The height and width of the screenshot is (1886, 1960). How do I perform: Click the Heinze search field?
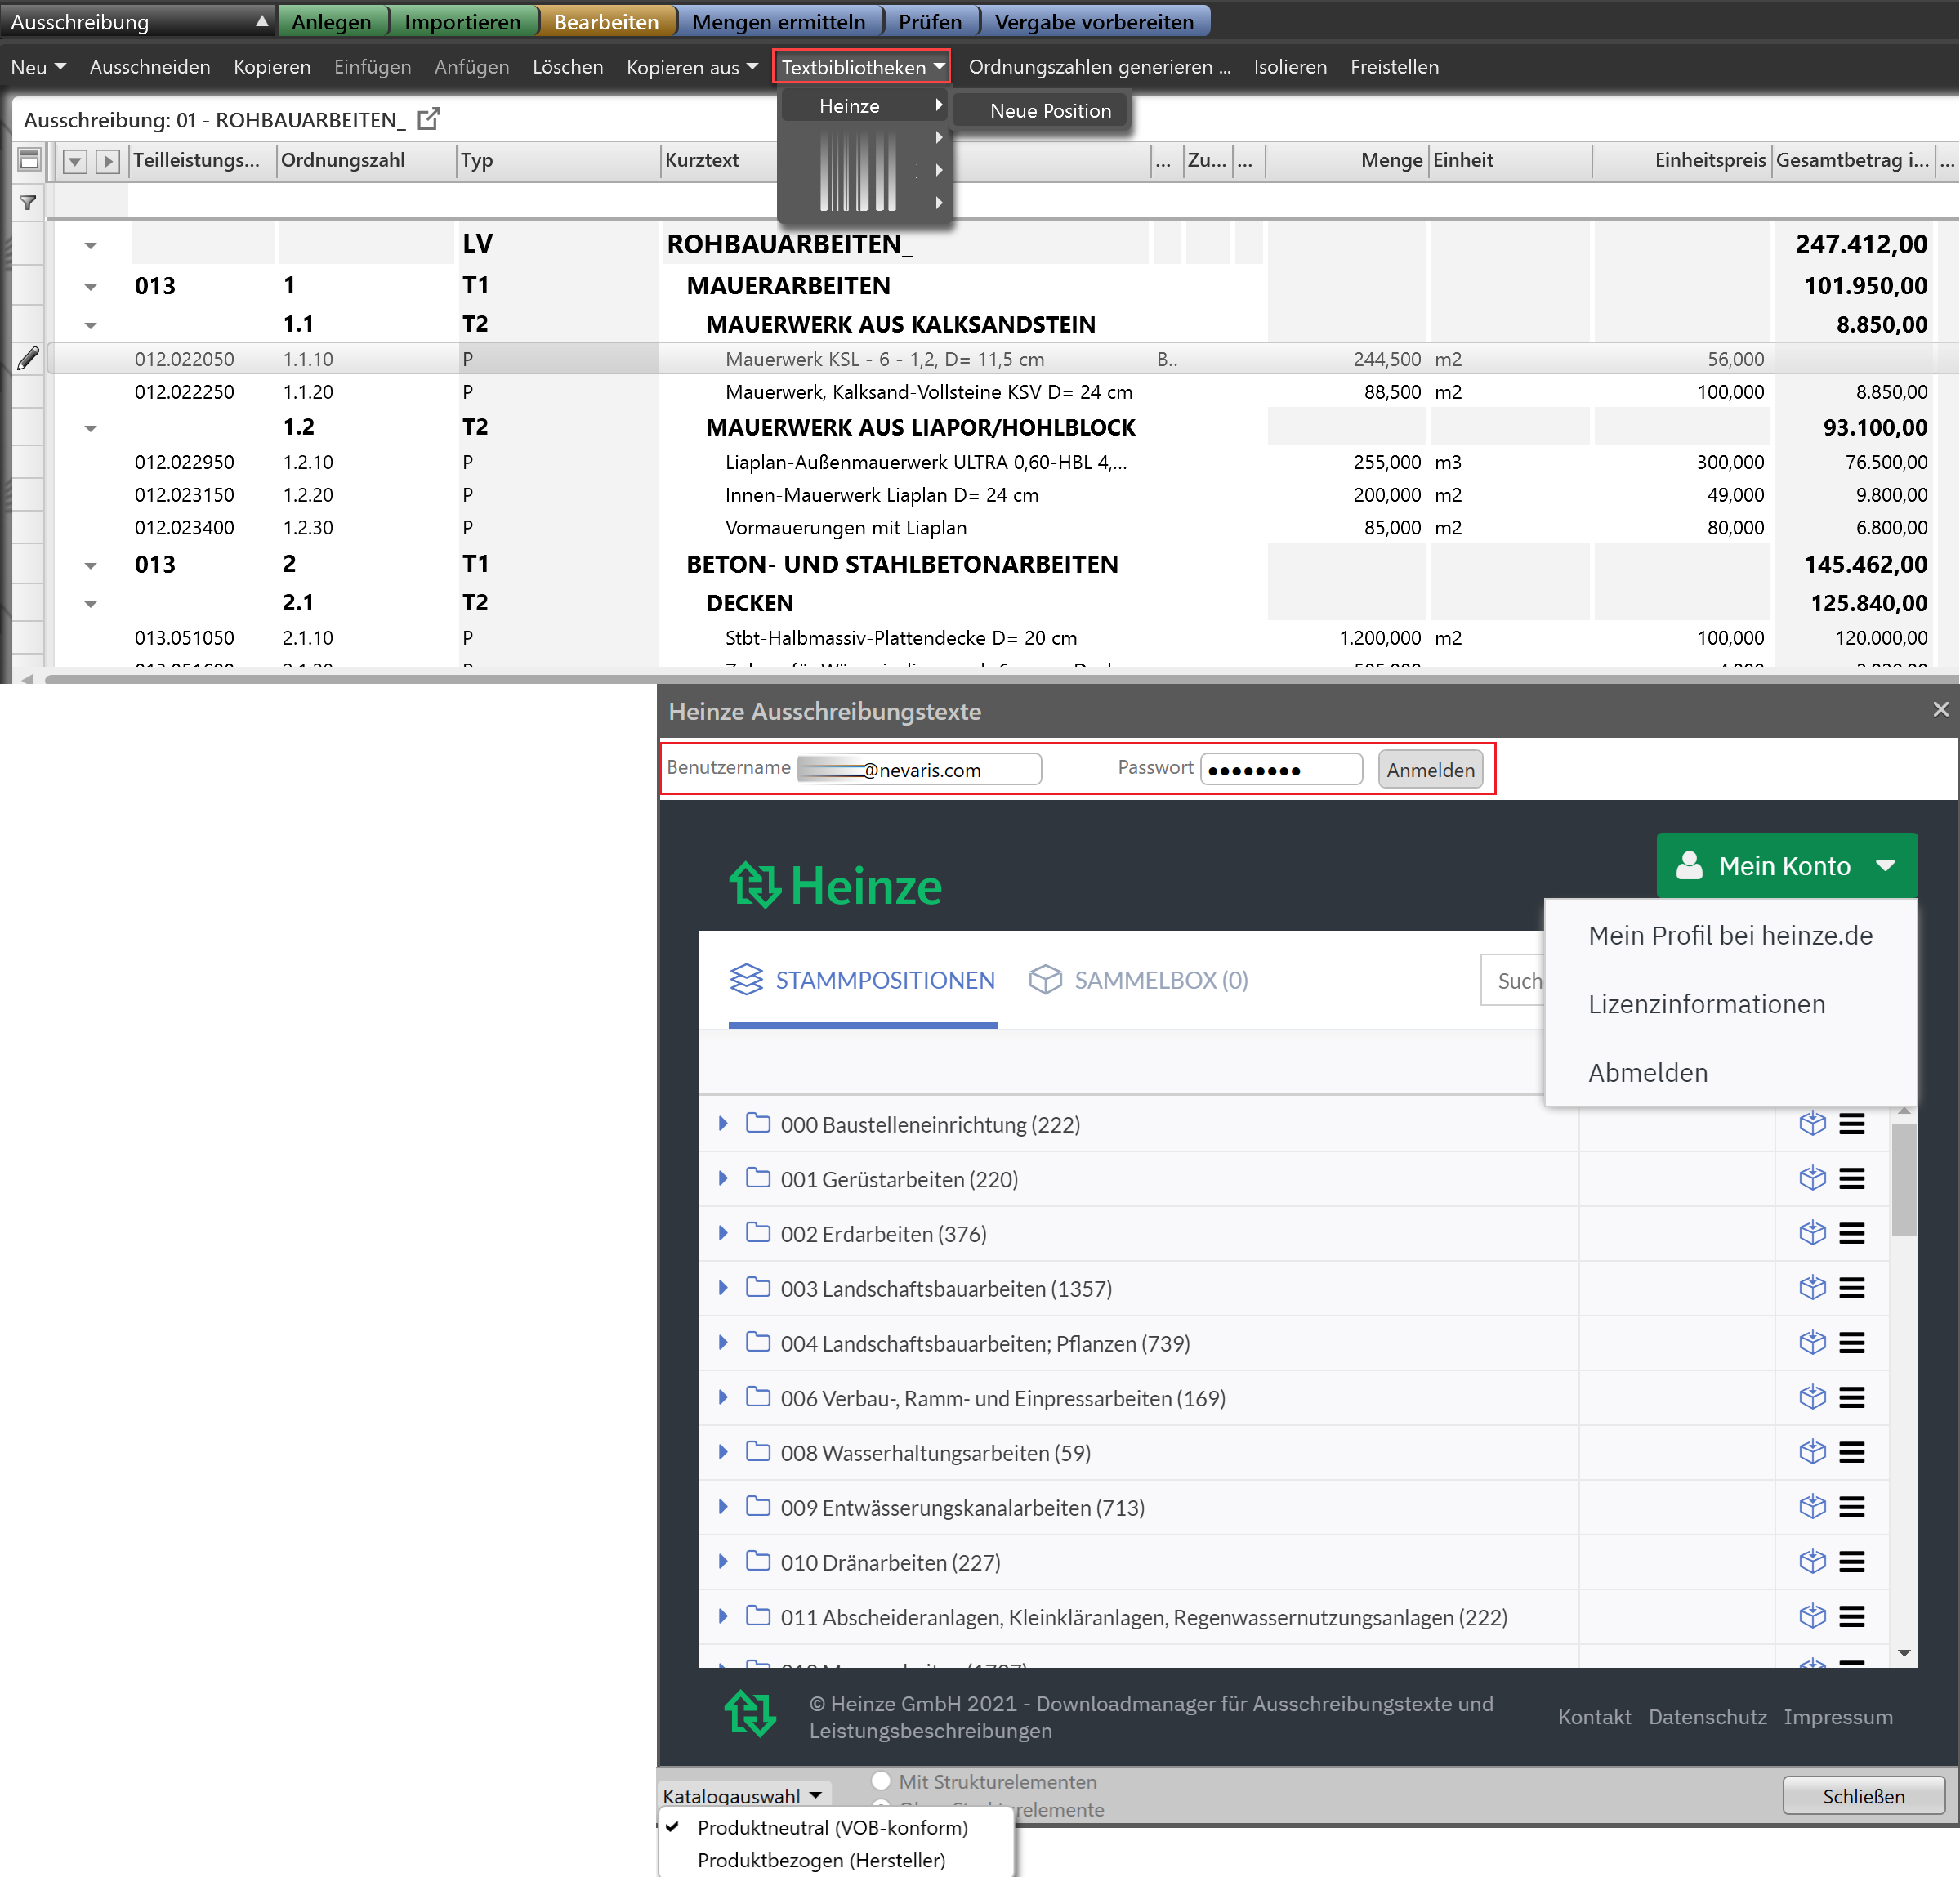[x=1513, y=981]
